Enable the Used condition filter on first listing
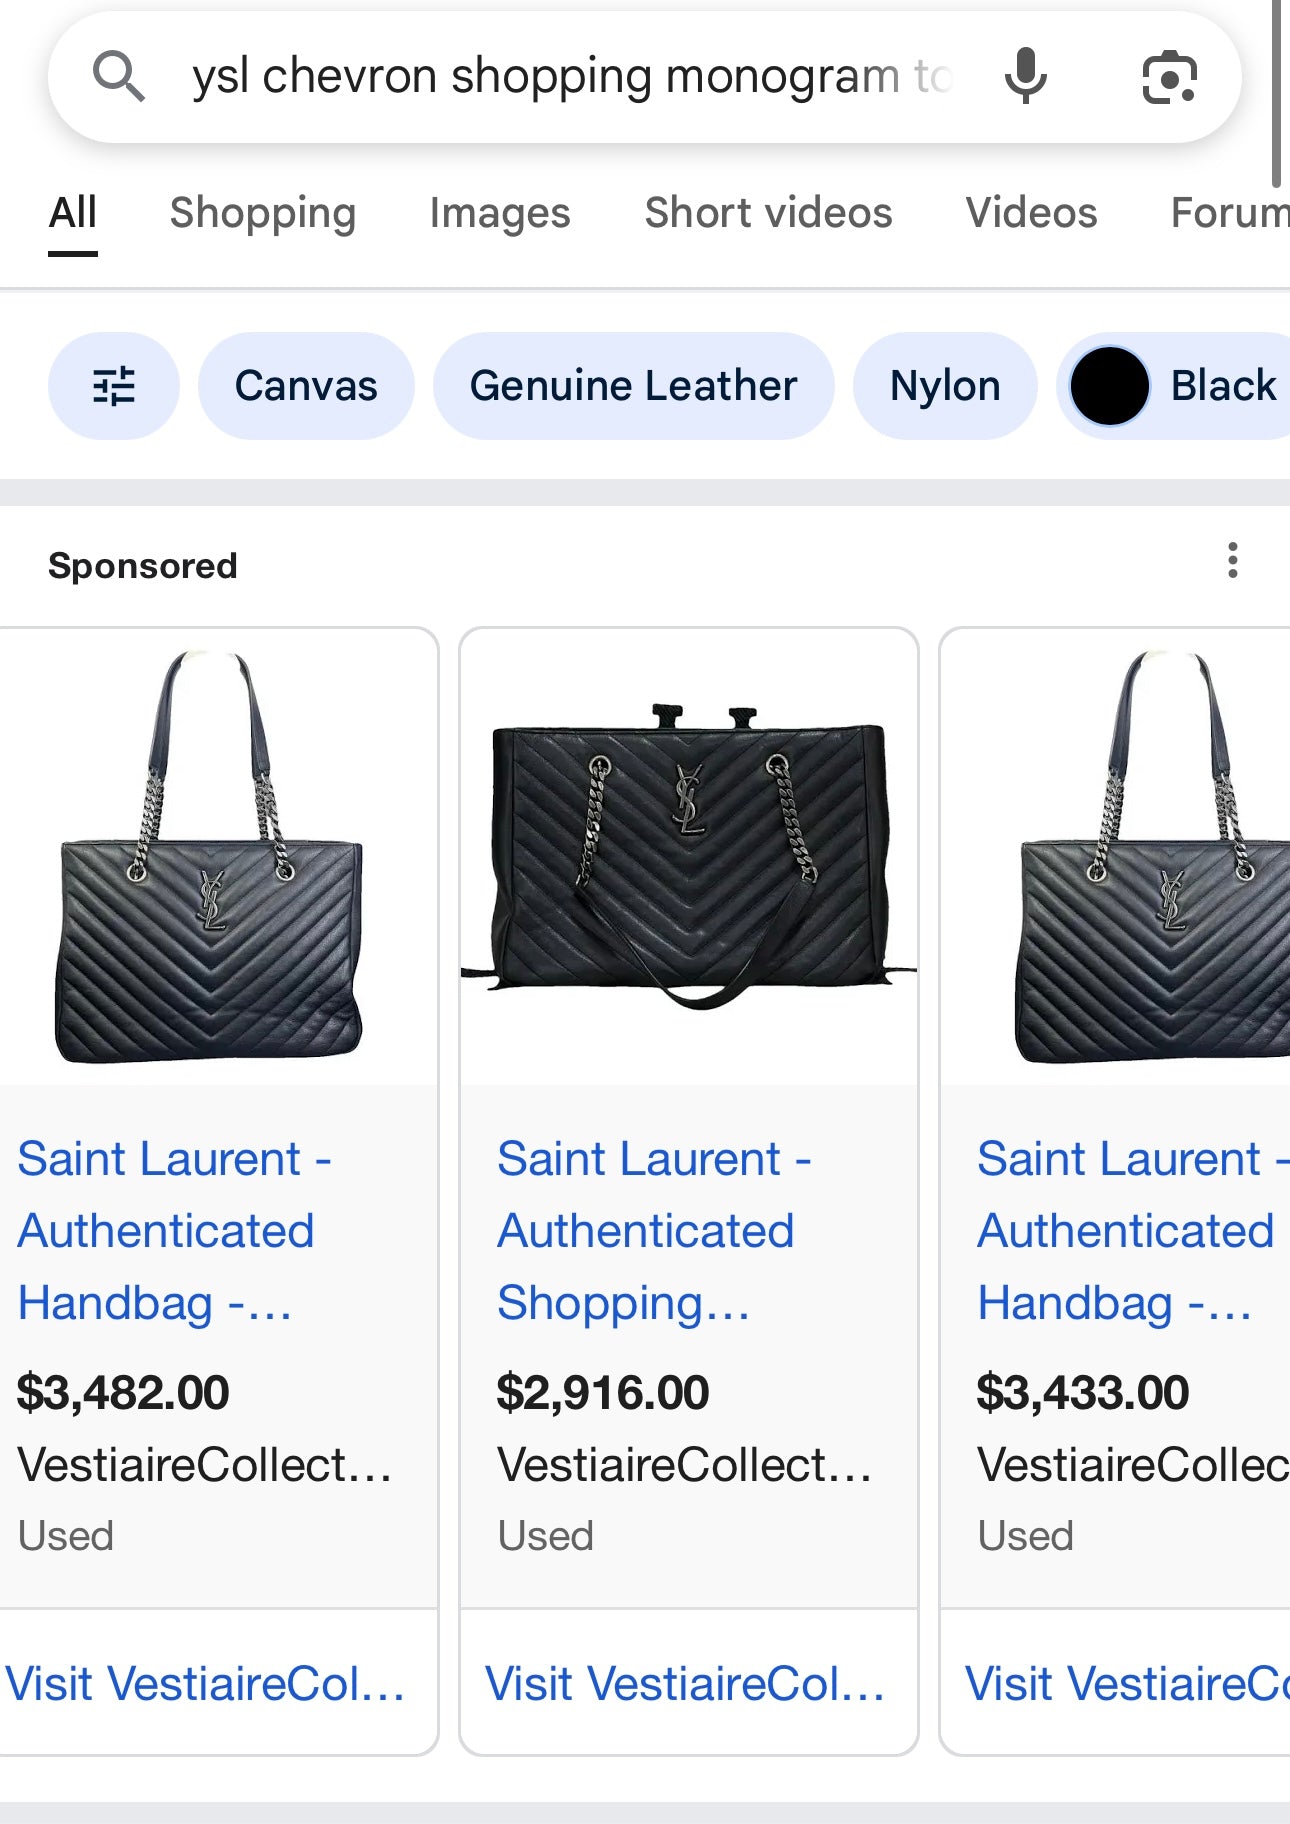This screenshot has height=1824, width=1290. 65,1535
